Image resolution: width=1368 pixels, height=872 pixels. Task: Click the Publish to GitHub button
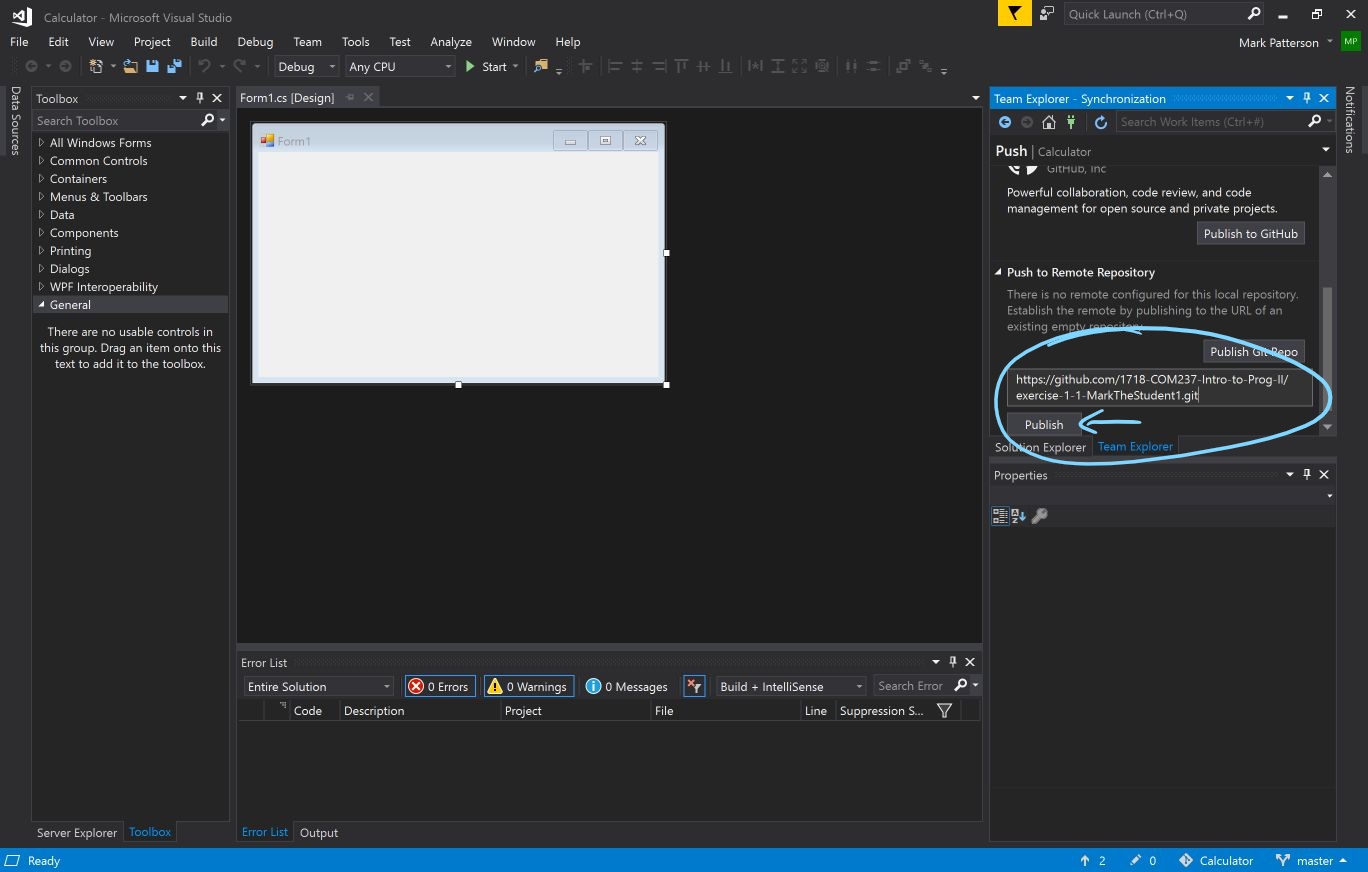click(x=1250, y=233)
